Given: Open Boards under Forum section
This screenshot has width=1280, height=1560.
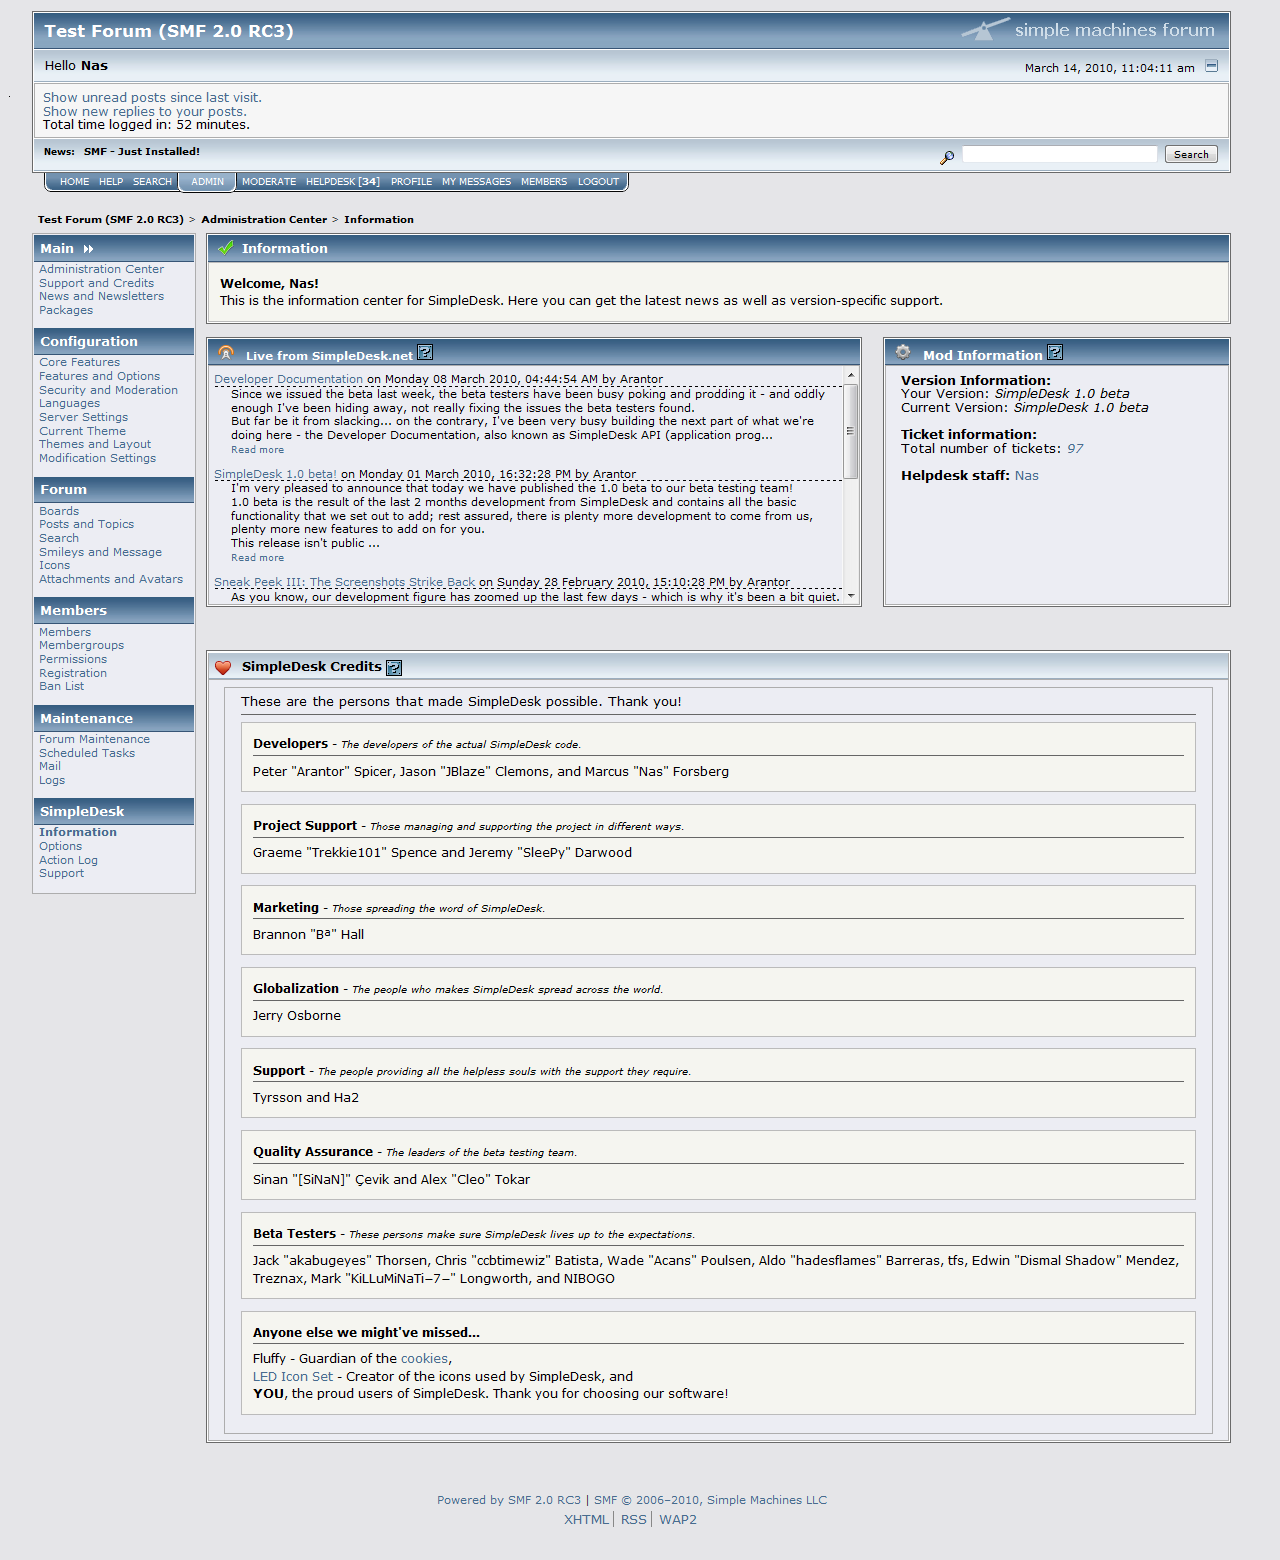Looking at the screenshot, I should (x=59, y=511).
